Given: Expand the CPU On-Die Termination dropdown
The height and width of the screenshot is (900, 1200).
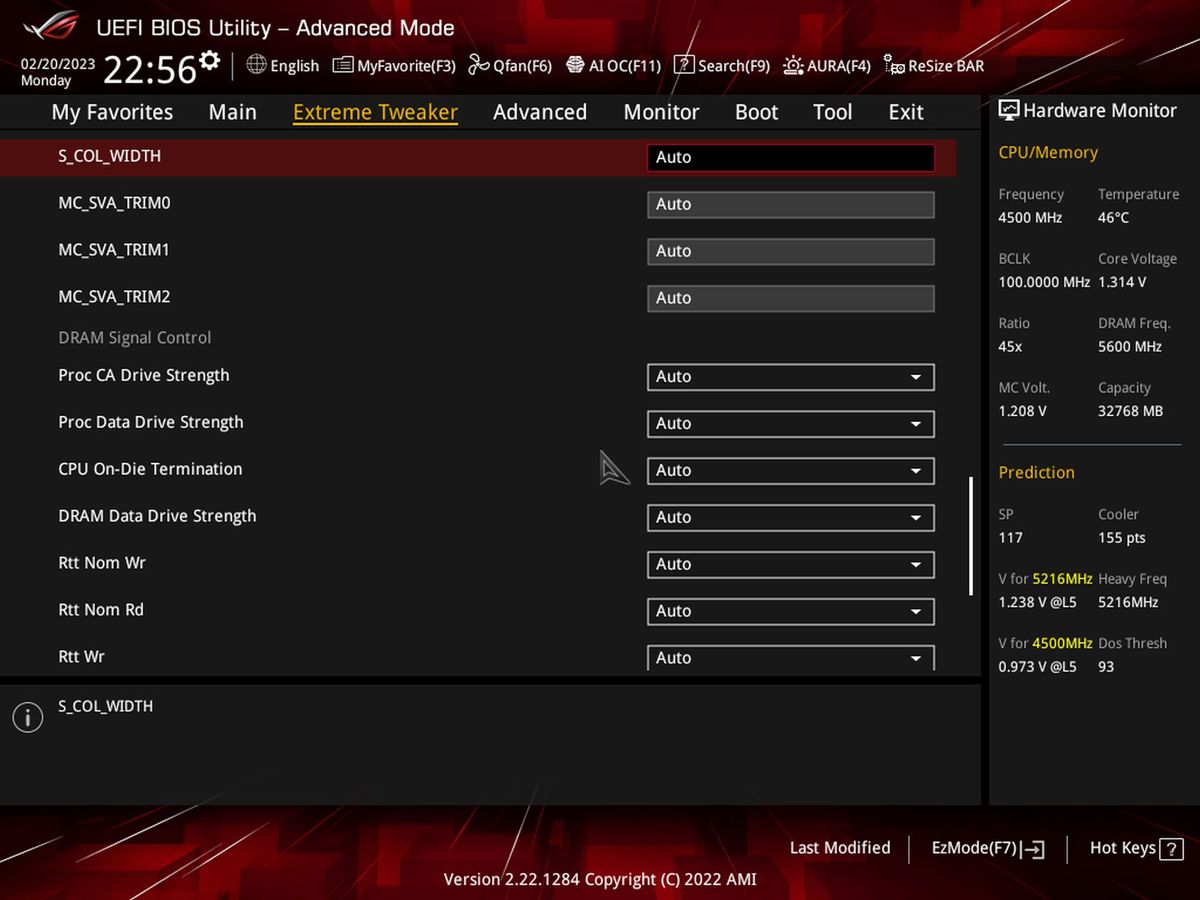Looking at the screenshot, I should [x=791, y=471].
